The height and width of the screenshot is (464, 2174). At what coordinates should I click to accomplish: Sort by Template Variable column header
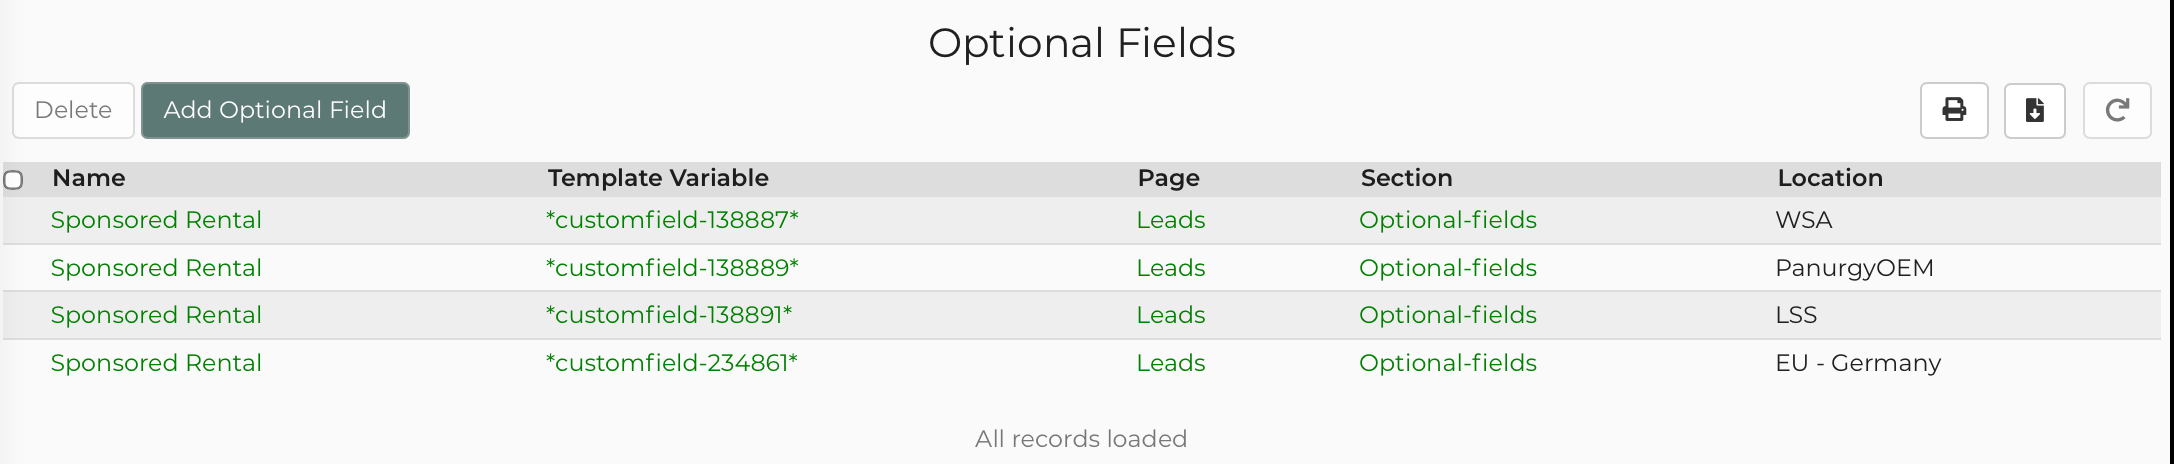[x=658, y=178]
